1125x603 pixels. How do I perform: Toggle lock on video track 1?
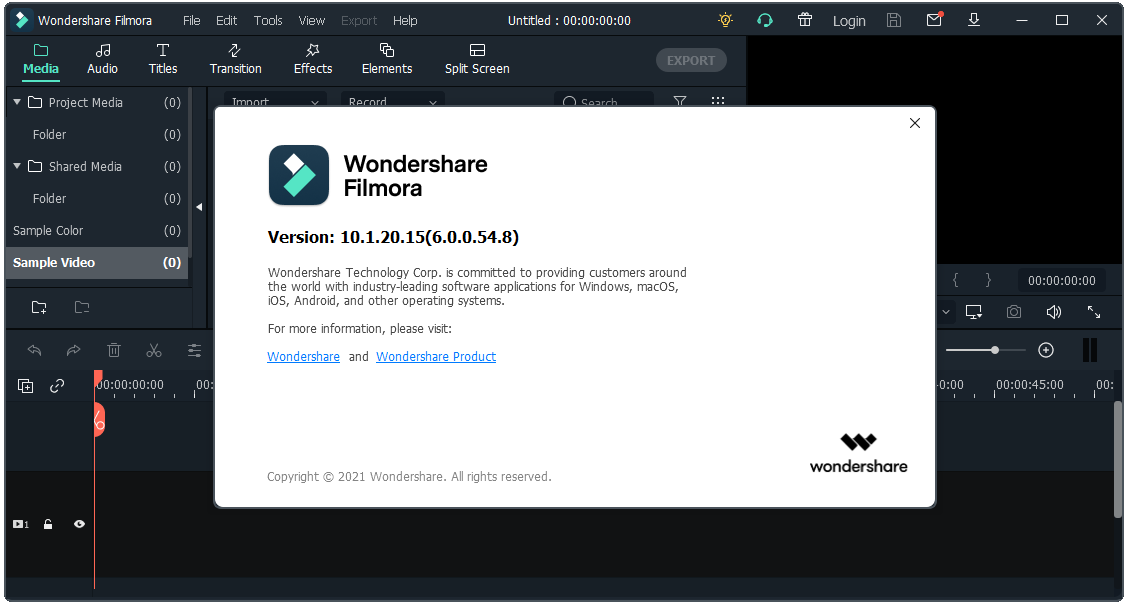coord(48,524)
